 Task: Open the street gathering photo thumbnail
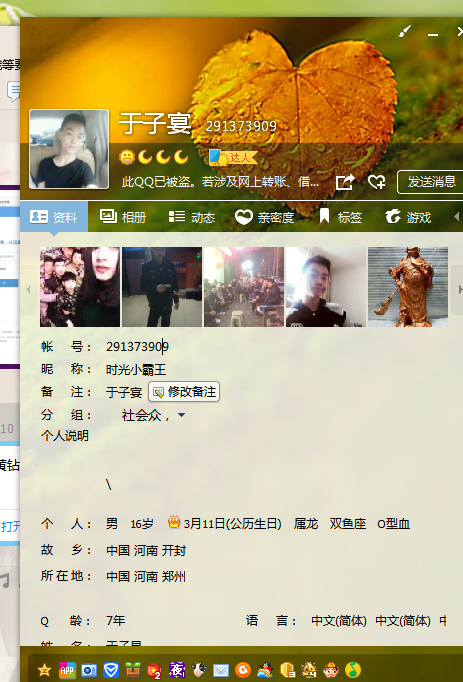[x=244, y=287]
